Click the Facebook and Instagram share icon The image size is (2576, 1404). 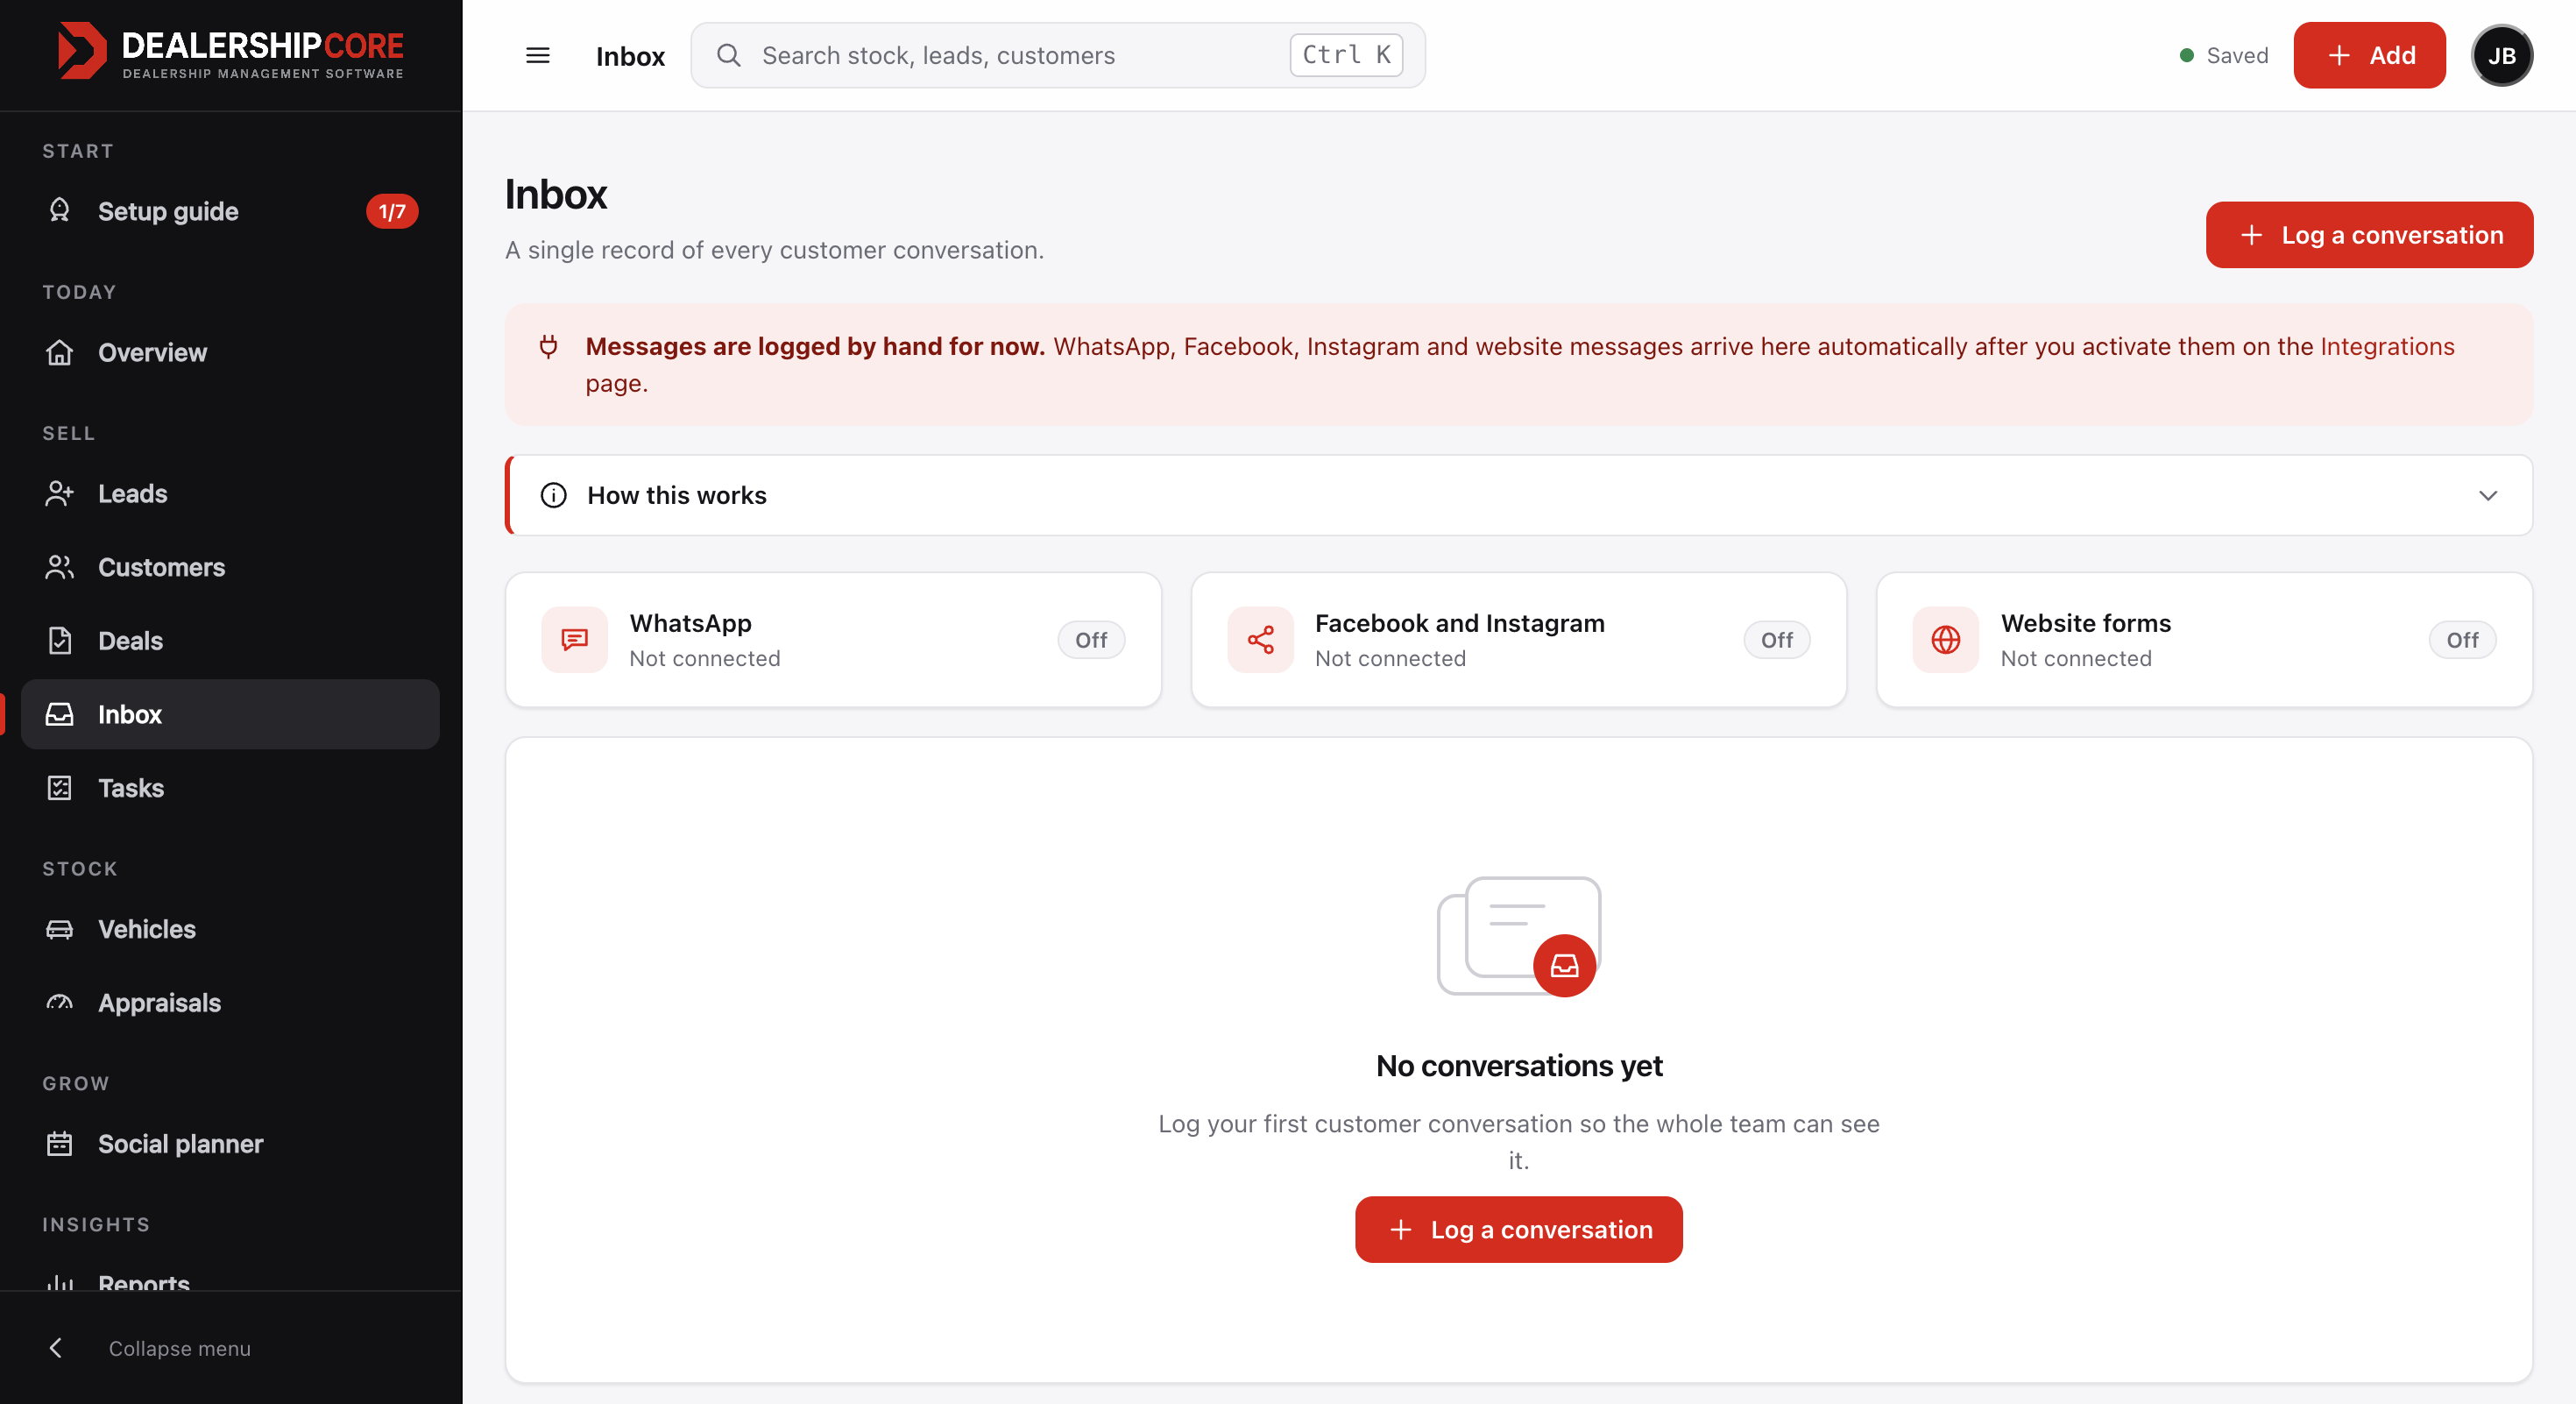click(1260, 639)
